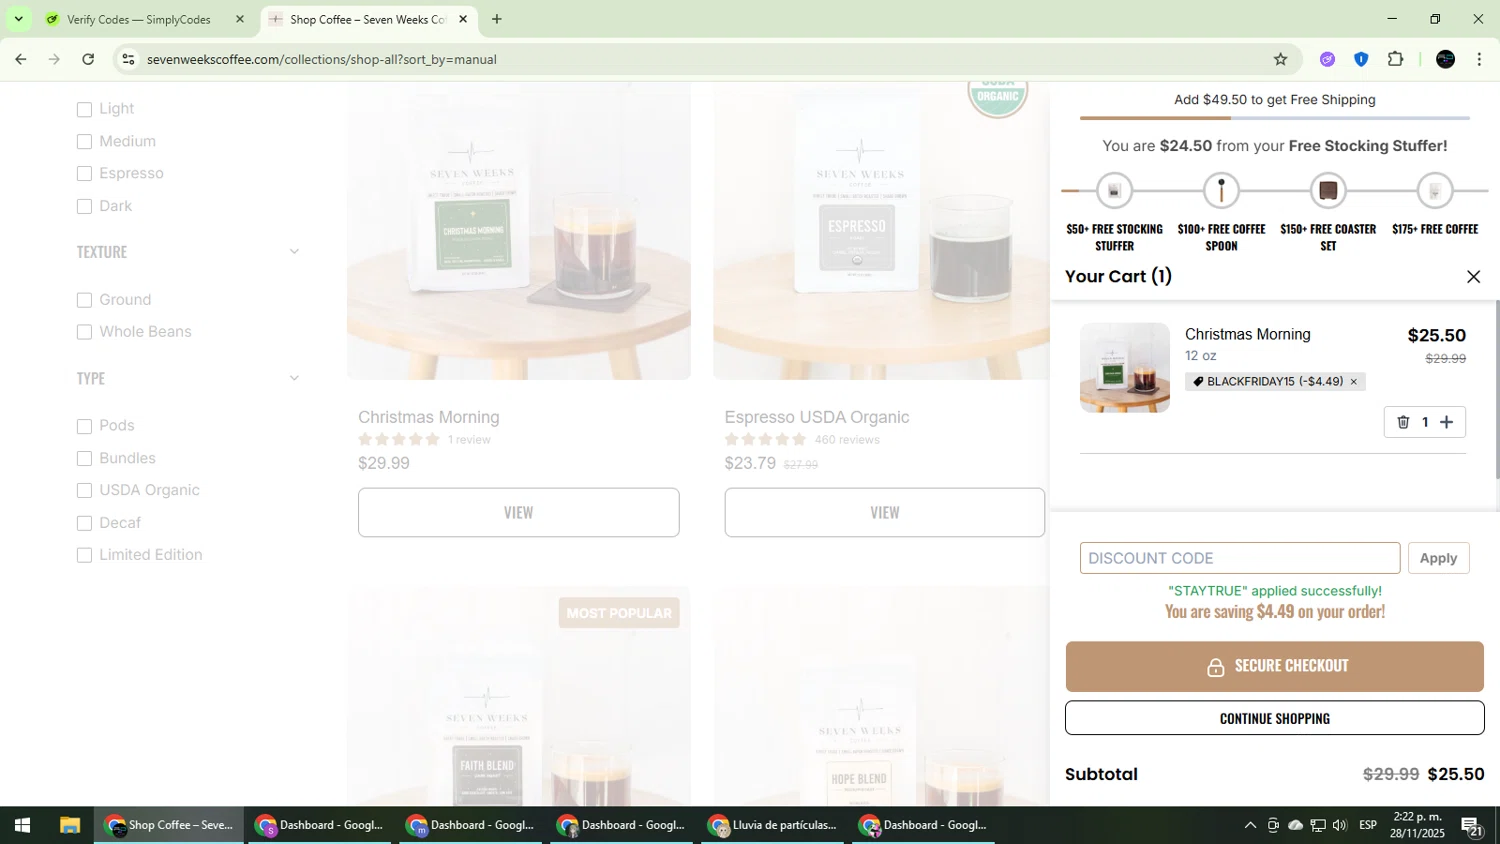Check the Ground texture checkbox
Viewport: 1500px width, 844px height.
pyautogui.click(x=84, y=300)
